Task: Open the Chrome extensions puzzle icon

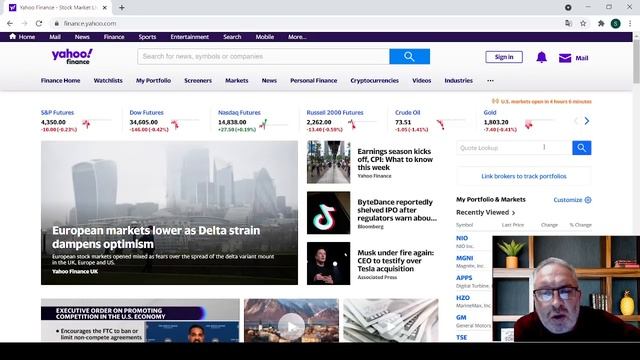Action: tap(601, 24)
